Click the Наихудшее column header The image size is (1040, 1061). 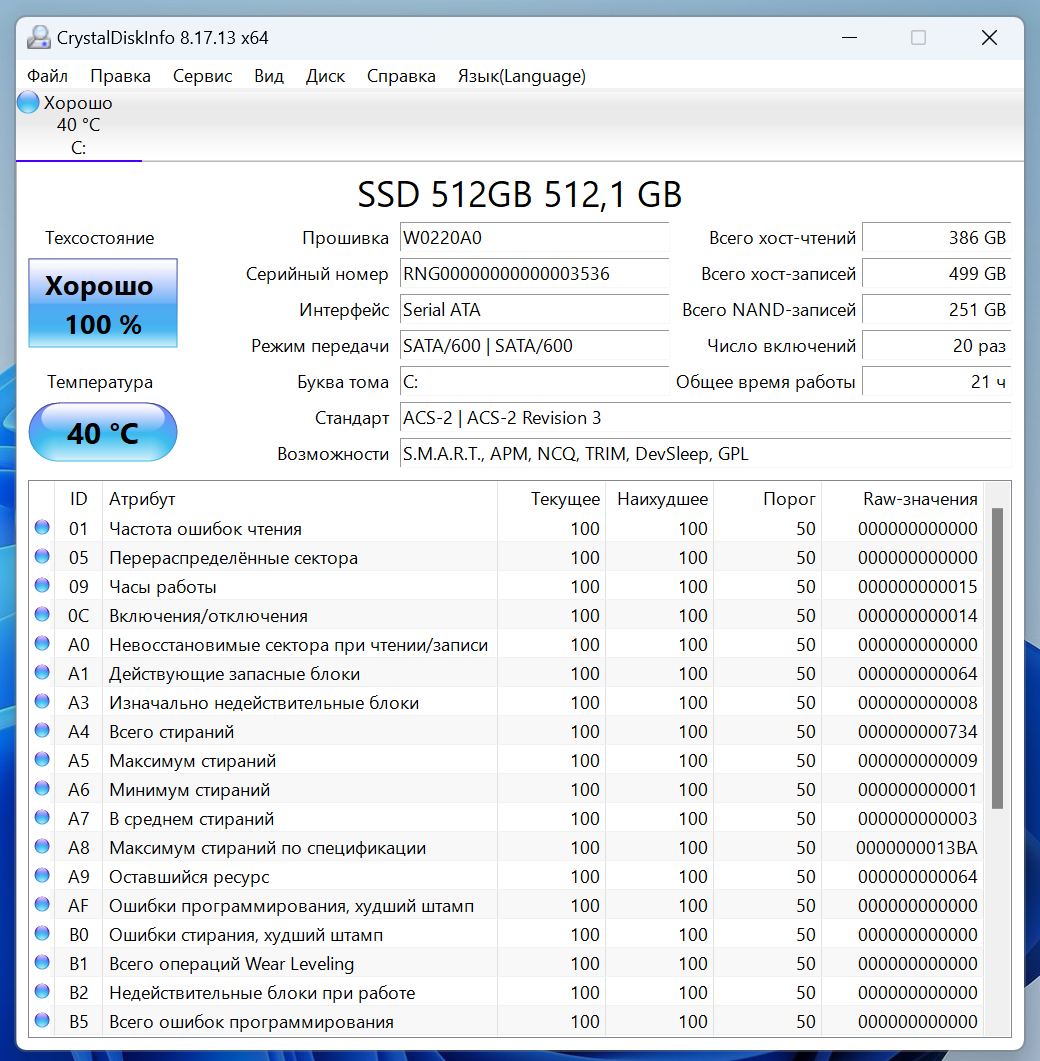660,499
